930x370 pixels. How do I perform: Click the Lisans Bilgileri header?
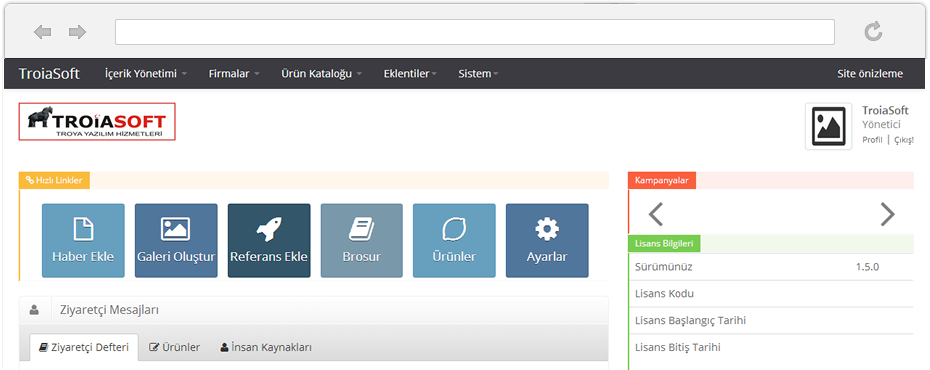pyautogui.click(x=664, y=244)
